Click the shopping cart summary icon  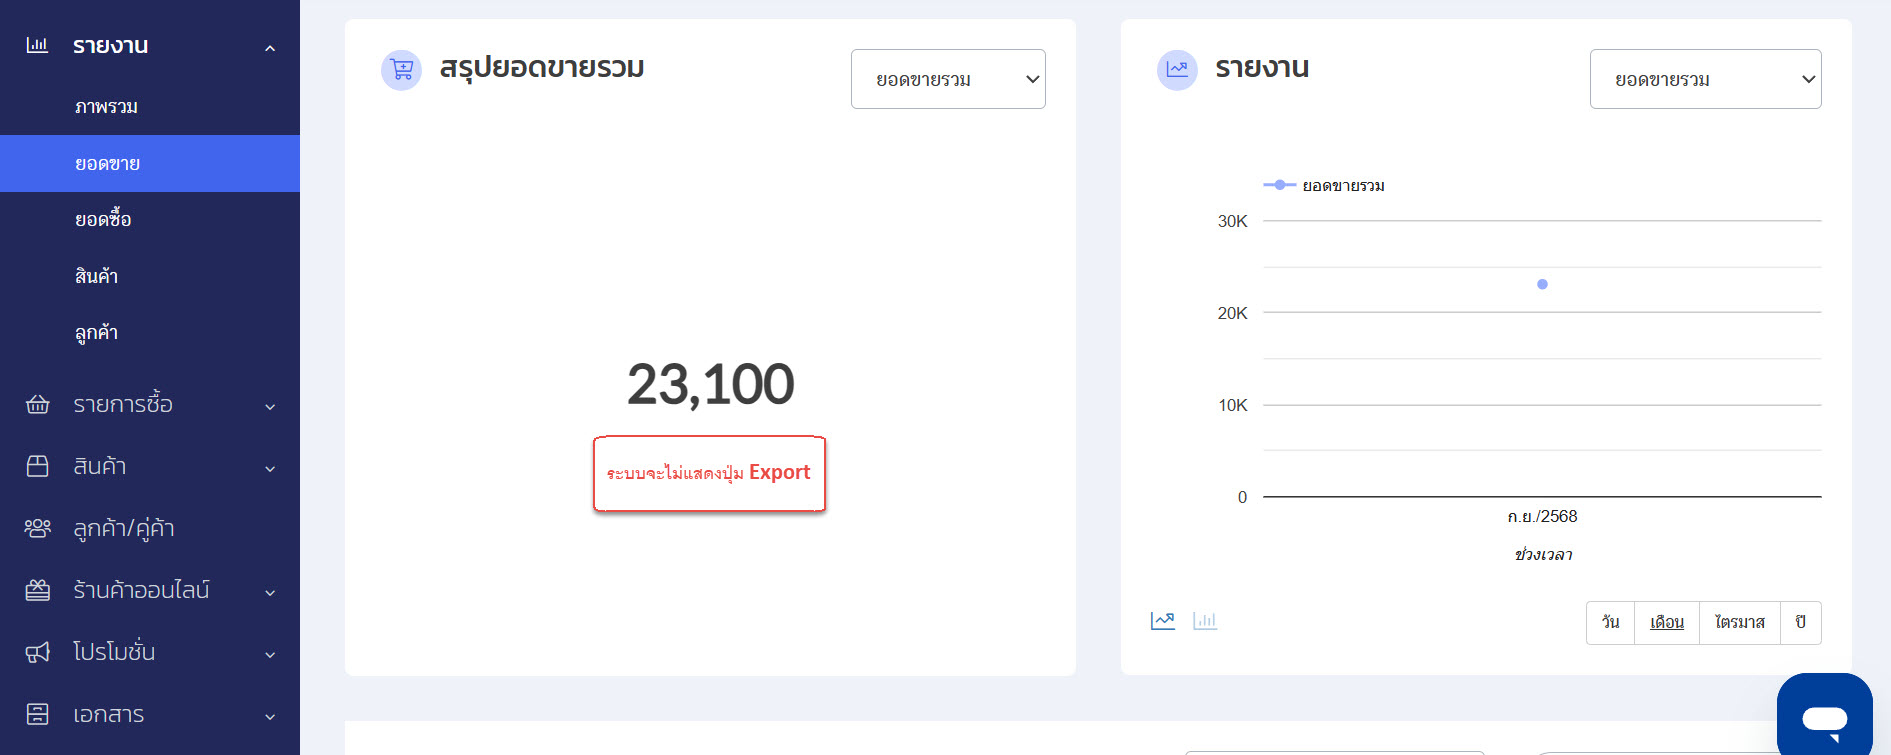(402, 70)
